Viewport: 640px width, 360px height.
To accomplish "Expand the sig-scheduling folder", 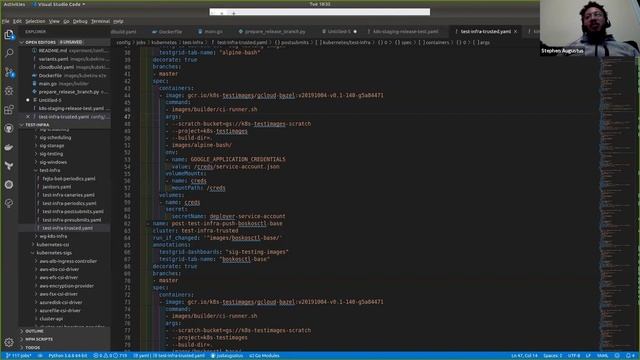I will click(55, 138).
